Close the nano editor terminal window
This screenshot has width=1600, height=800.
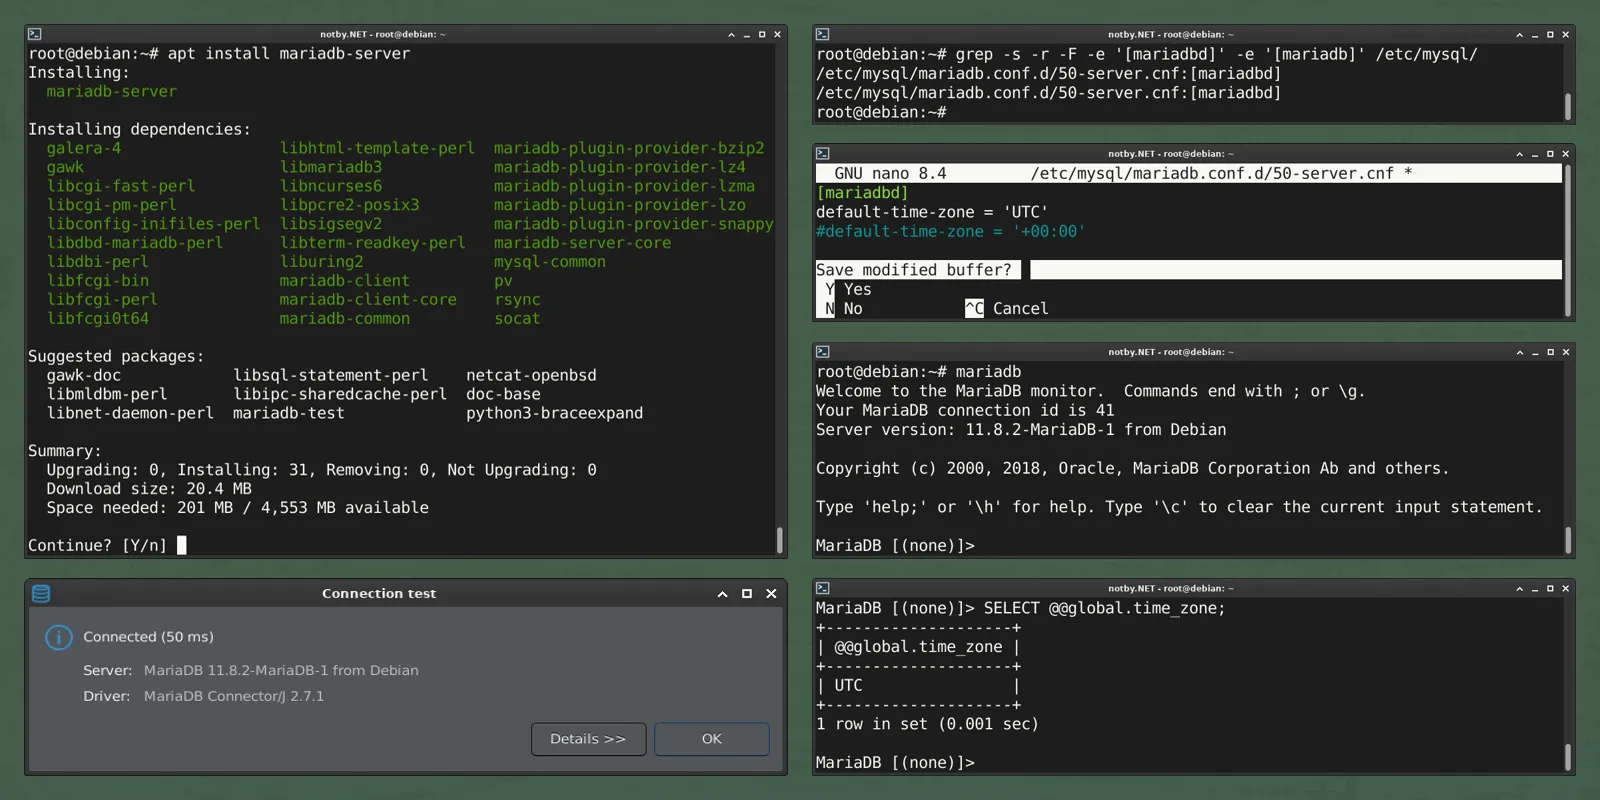[1566, 154]
